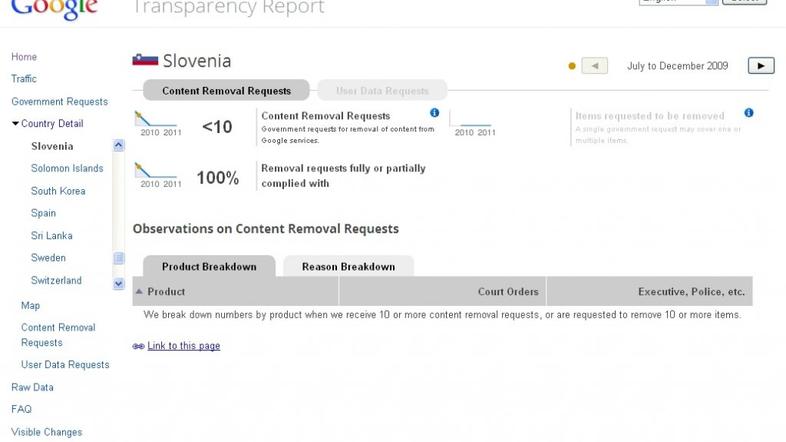The width and height of the screenshot is (786, 442).
Task: Click the previous reporting period arrow
Action: 594,66
